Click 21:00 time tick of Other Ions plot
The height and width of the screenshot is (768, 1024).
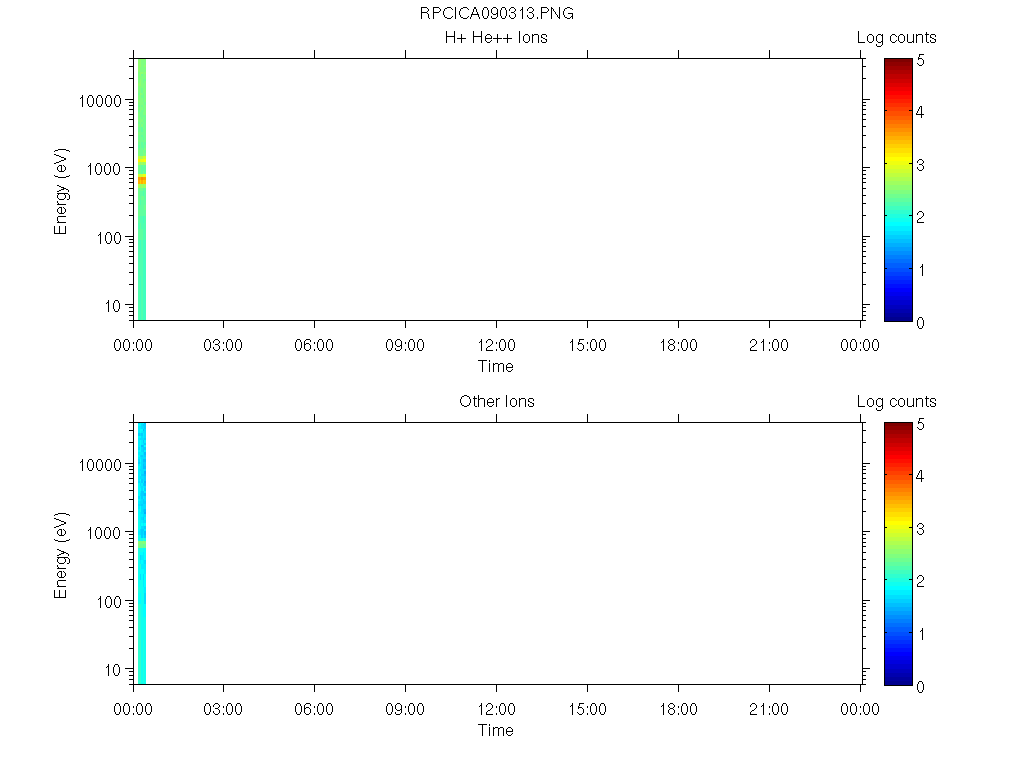click(x=769, y=709)
